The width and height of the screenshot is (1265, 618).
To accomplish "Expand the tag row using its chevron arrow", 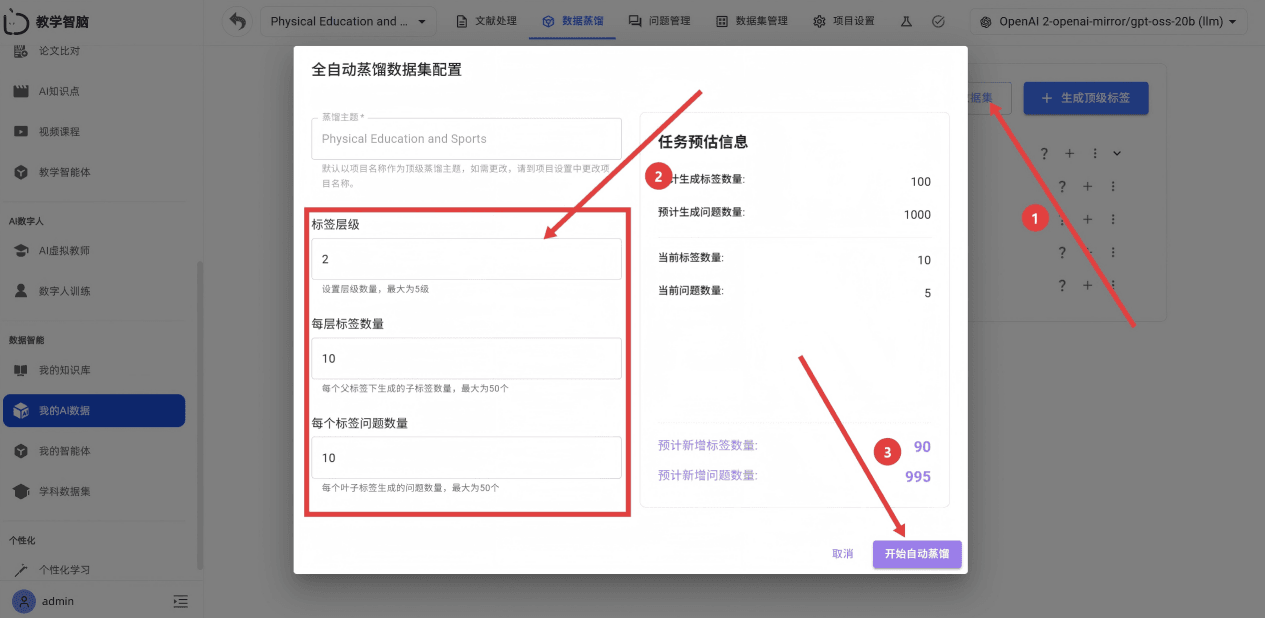I will click(1117, 154).
